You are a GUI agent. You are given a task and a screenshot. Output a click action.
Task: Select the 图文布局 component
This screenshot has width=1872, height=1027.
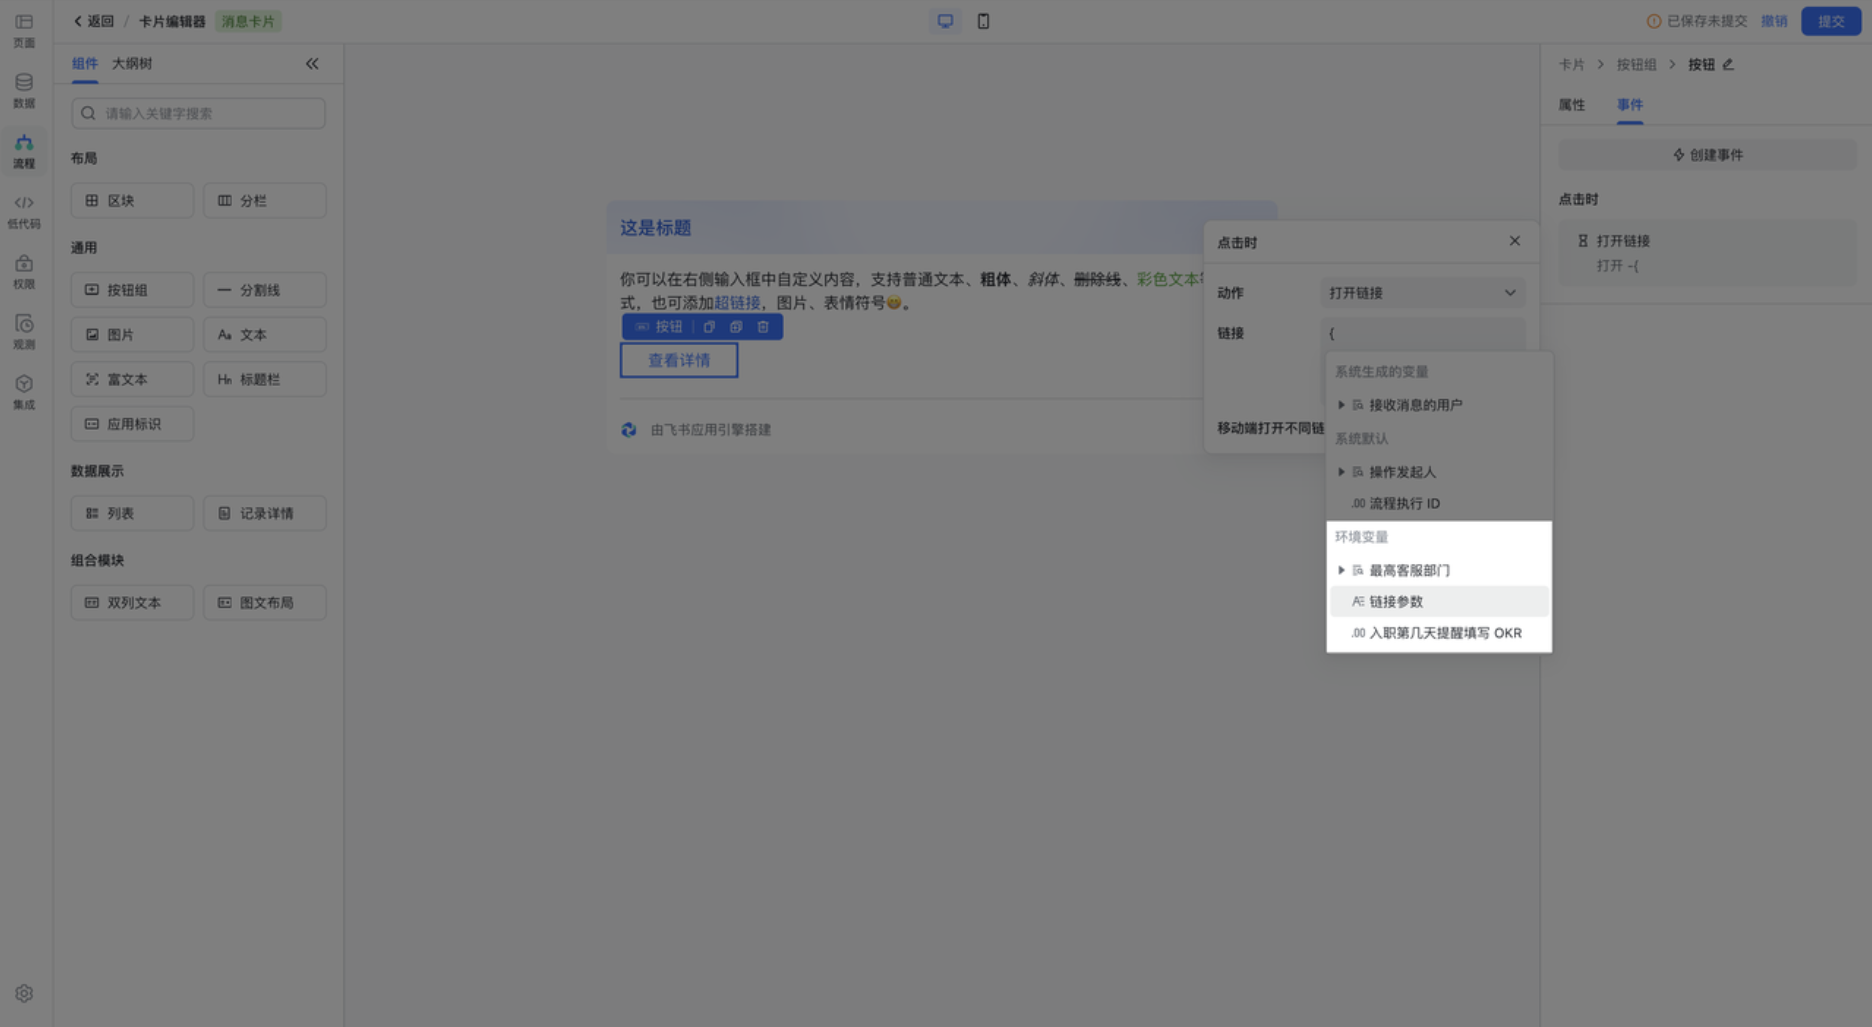click(264, 603)
